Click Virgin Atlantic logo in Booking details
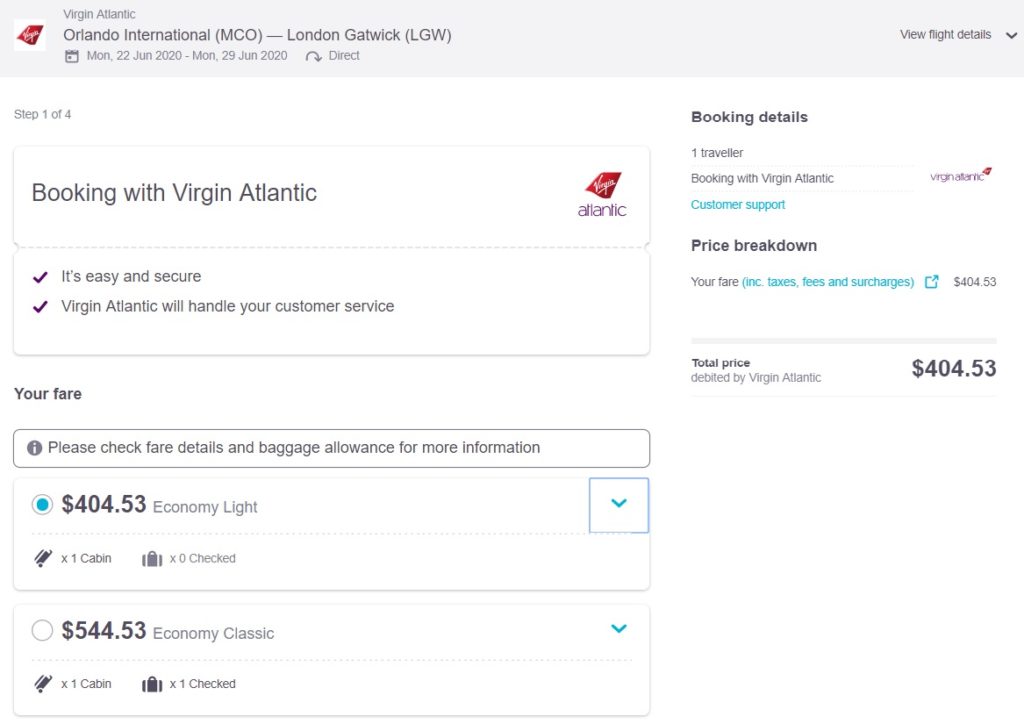Viewport: 1024px width, 724px height. click(x=960, y=176)
